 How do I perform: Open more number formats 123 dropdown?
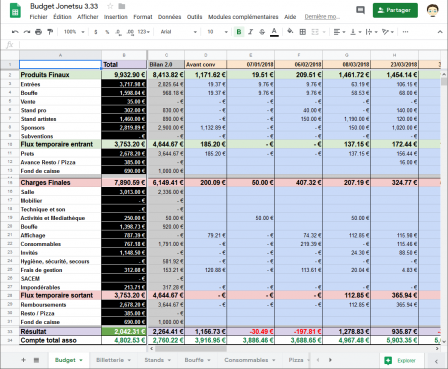click(x=143, y=32)
